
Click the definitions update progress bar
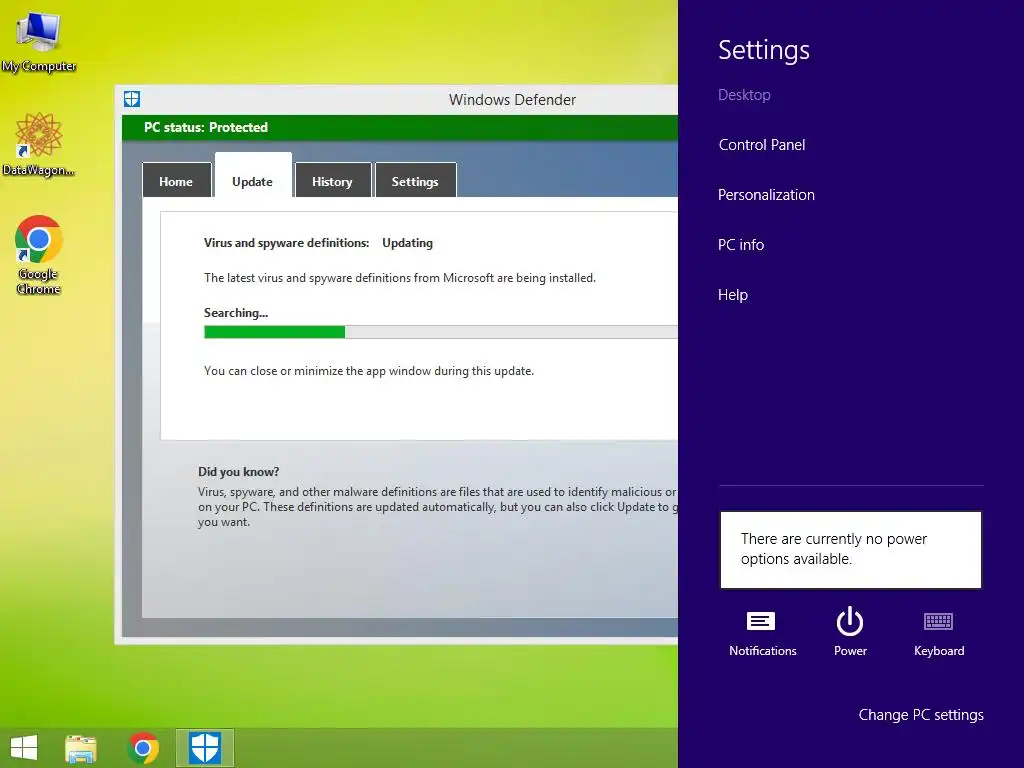coord(441,332)
